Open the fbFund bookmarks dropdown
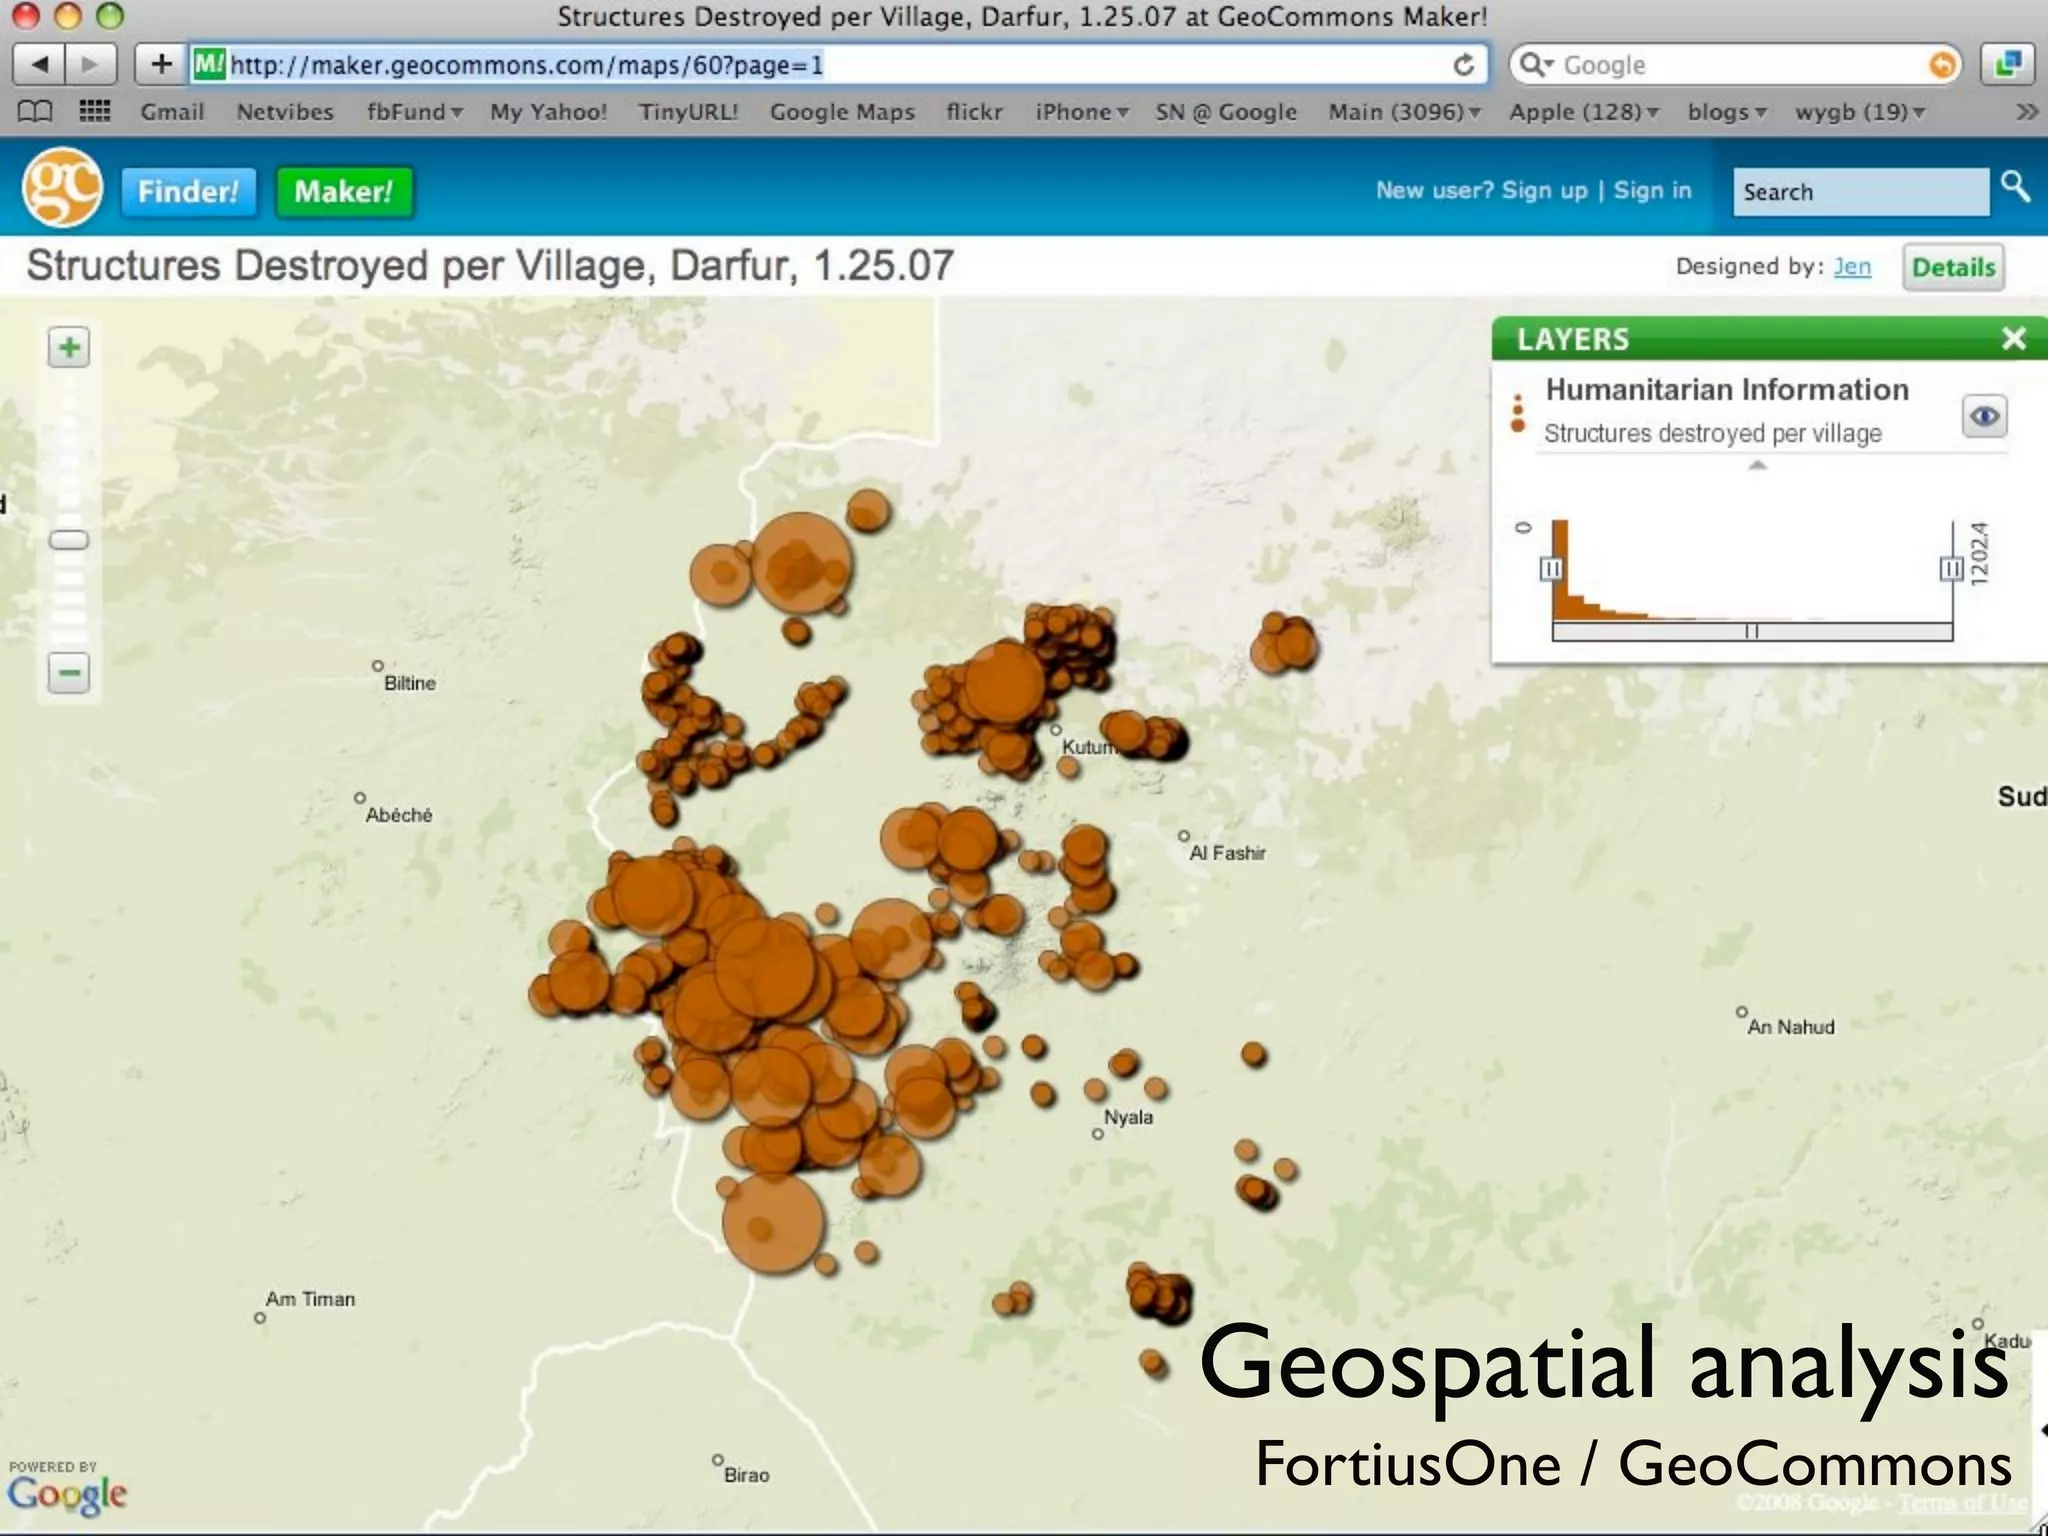The width and height of the screenshot is (2048, 1536). pos(414,111)
